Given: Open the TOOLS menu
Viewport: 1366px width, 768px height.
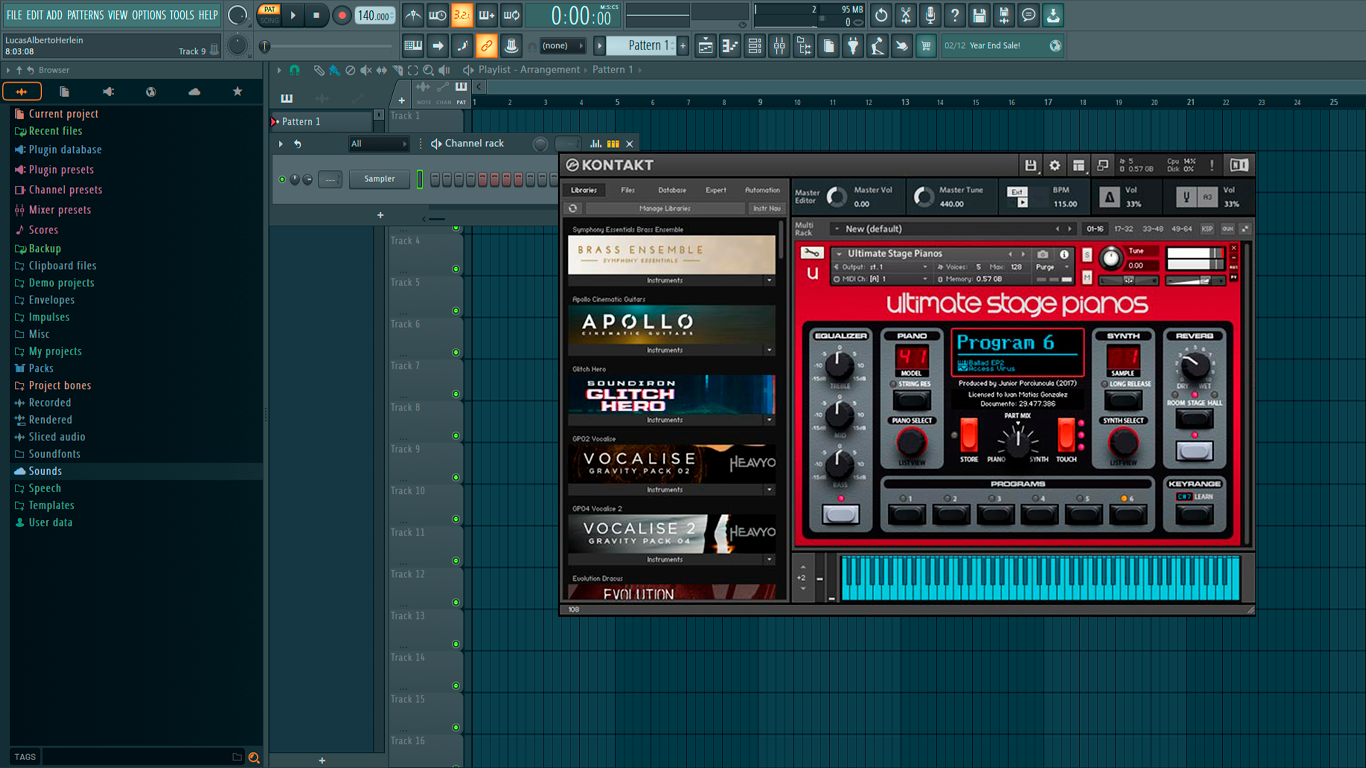Looking at the screenshot, I should click(182, 15).
